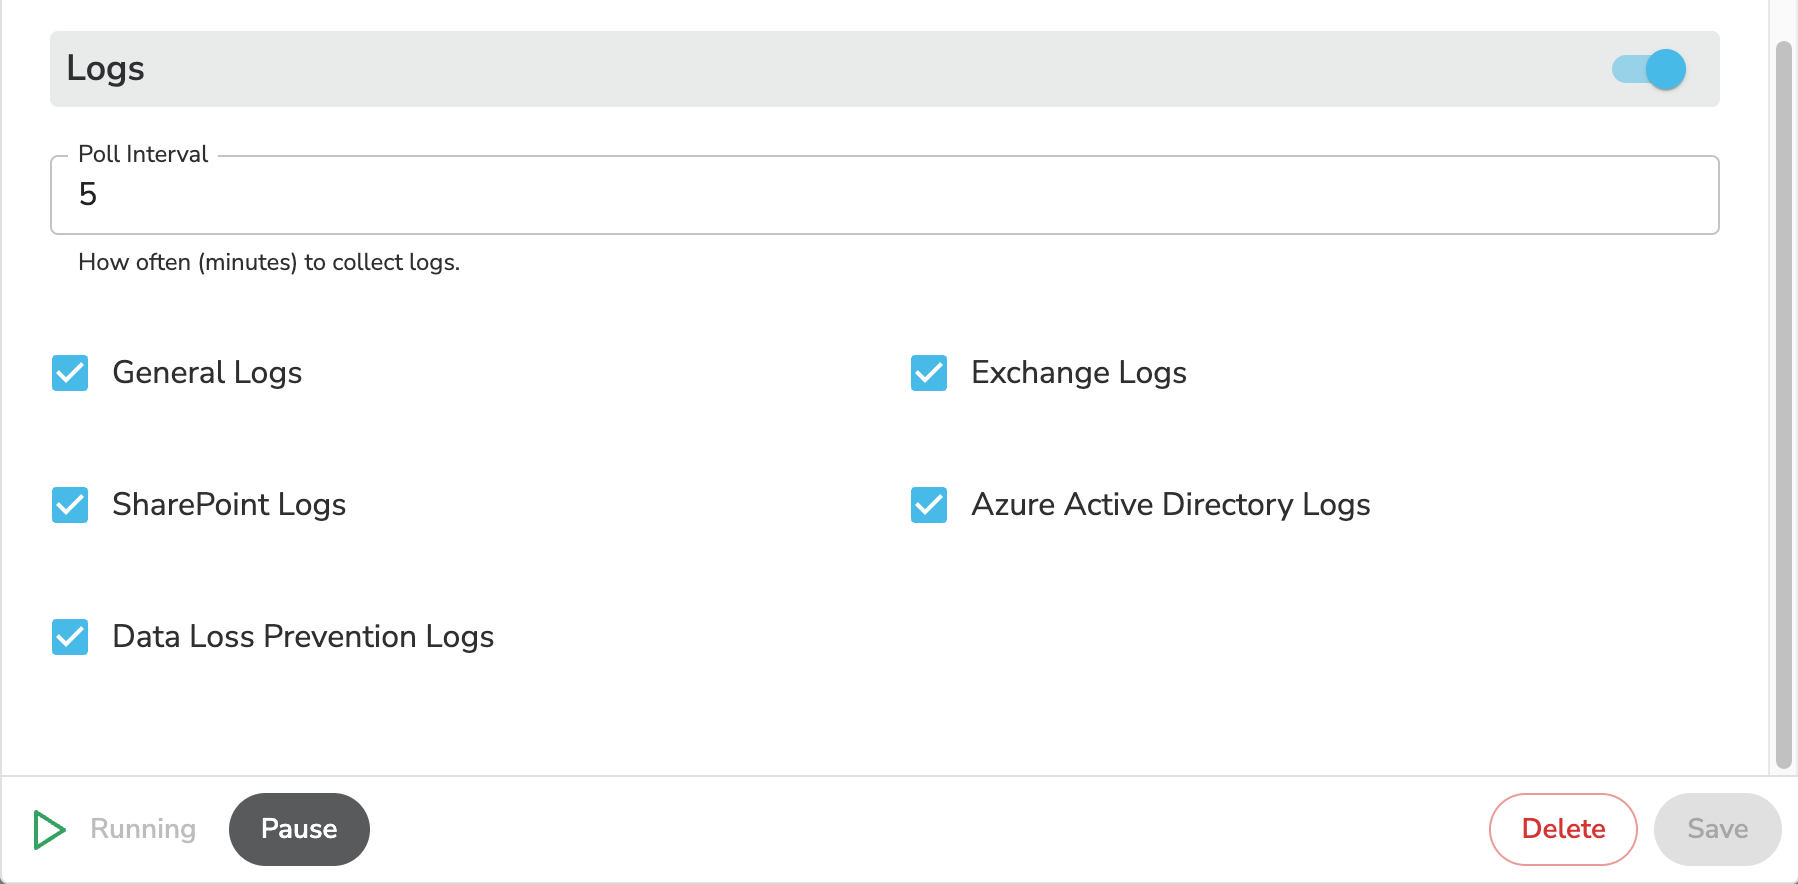Screen dimensions: 1798x884
Task: Click the green Running play icon
Action: point(49,830)
